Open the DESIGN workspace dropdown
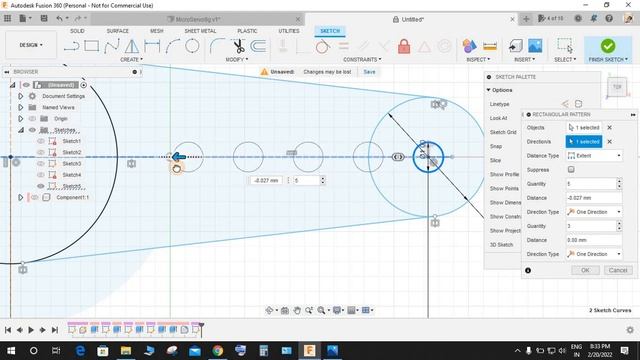 pyautogui.click(x=31, y=45)
